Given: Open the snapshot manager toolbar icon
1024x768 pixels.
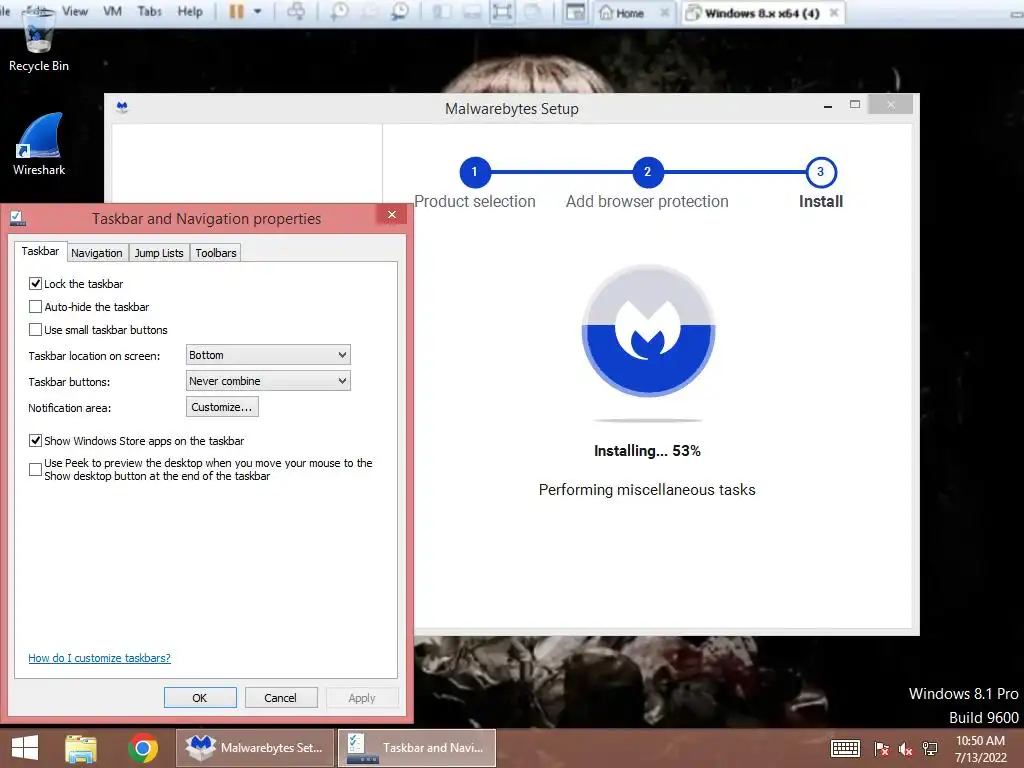Looking at the screenshot, I should pyautogui.click(x=400, y=12).
